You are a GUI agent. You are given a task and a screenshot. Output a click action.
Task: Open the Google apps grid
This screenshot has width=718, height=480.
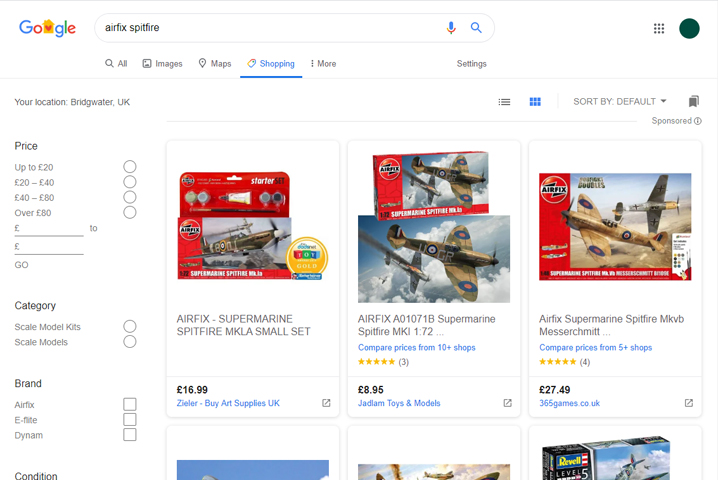coord(658,28)
